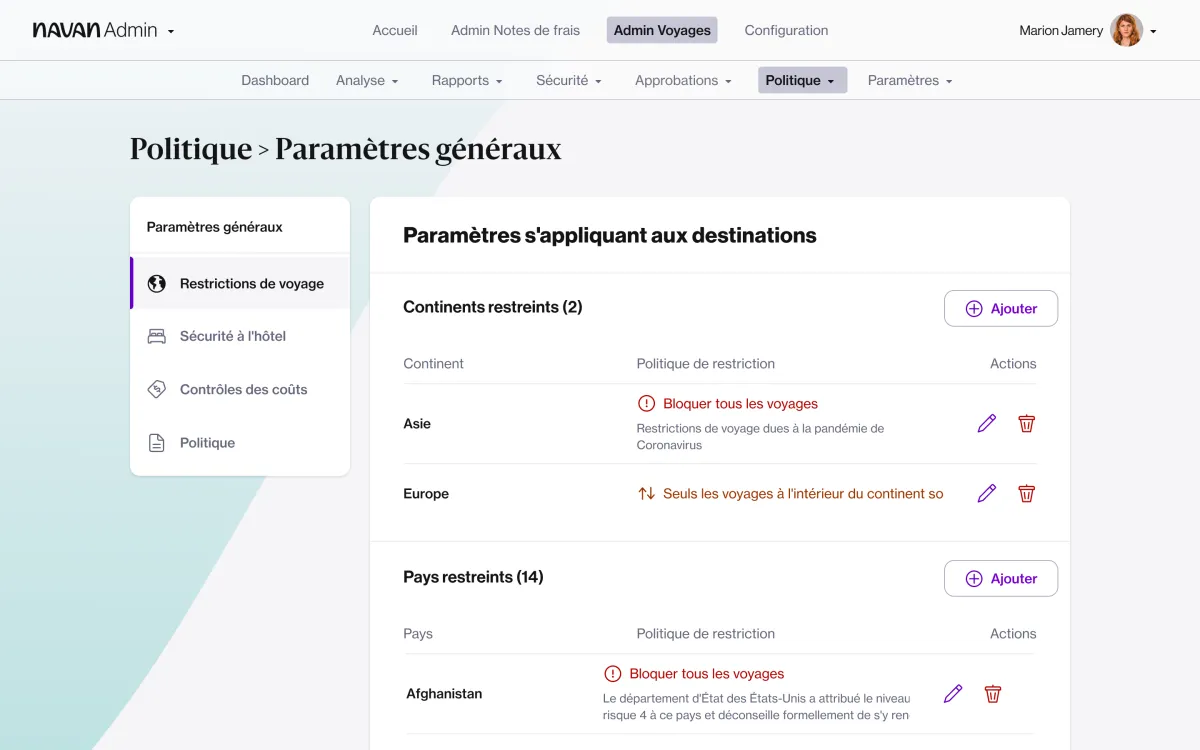
Task: Expand the Analyse dropdown menu
Action: 367,80
